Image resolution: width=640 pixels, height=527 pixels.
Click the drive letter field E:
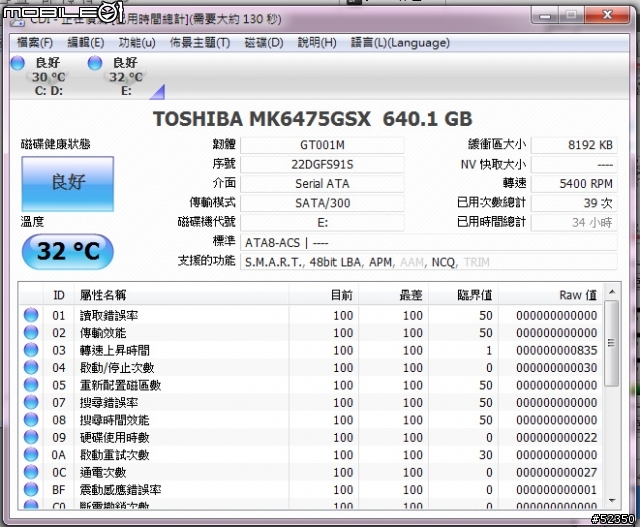click(x=322, y=223)
